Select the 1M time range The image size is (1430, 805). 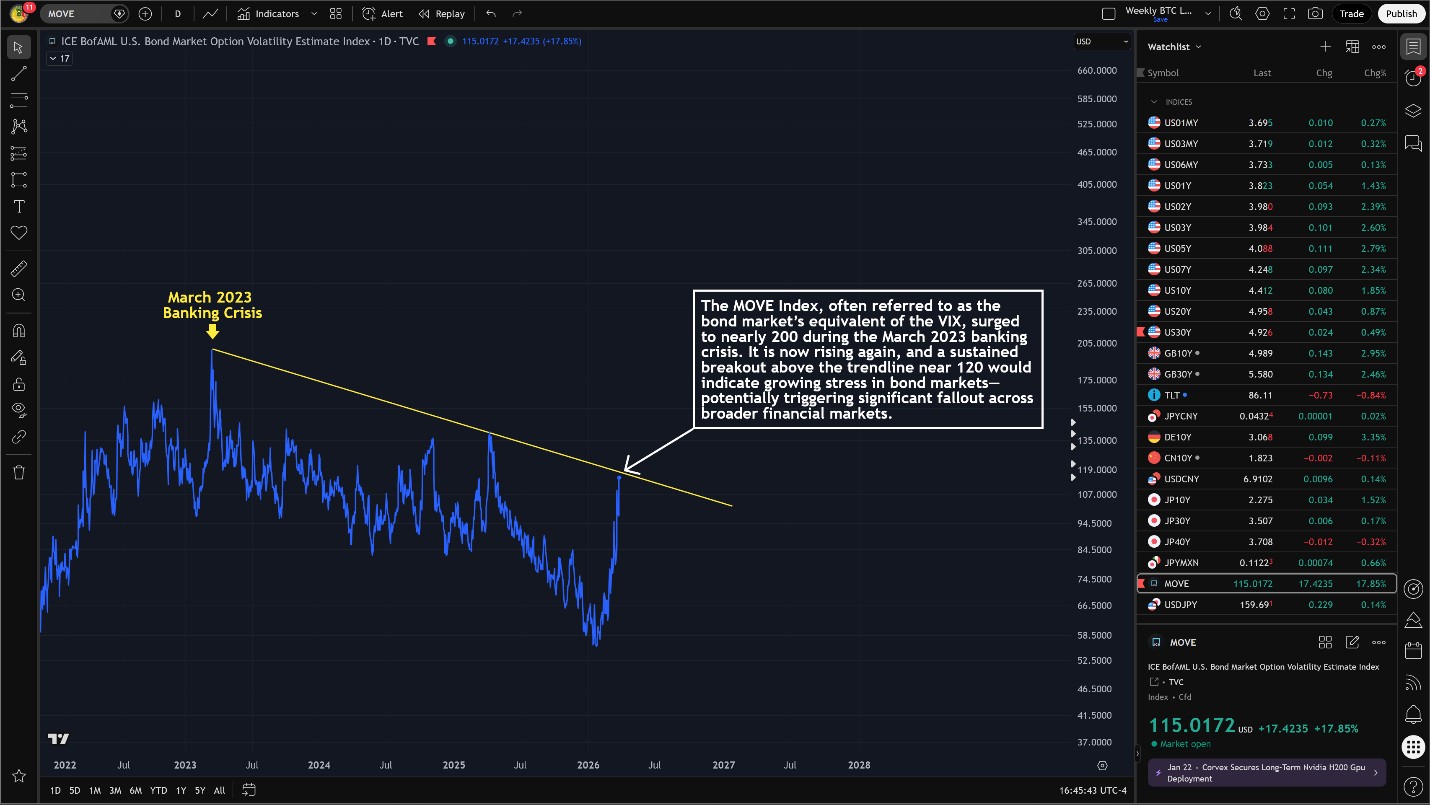[95, 790]
